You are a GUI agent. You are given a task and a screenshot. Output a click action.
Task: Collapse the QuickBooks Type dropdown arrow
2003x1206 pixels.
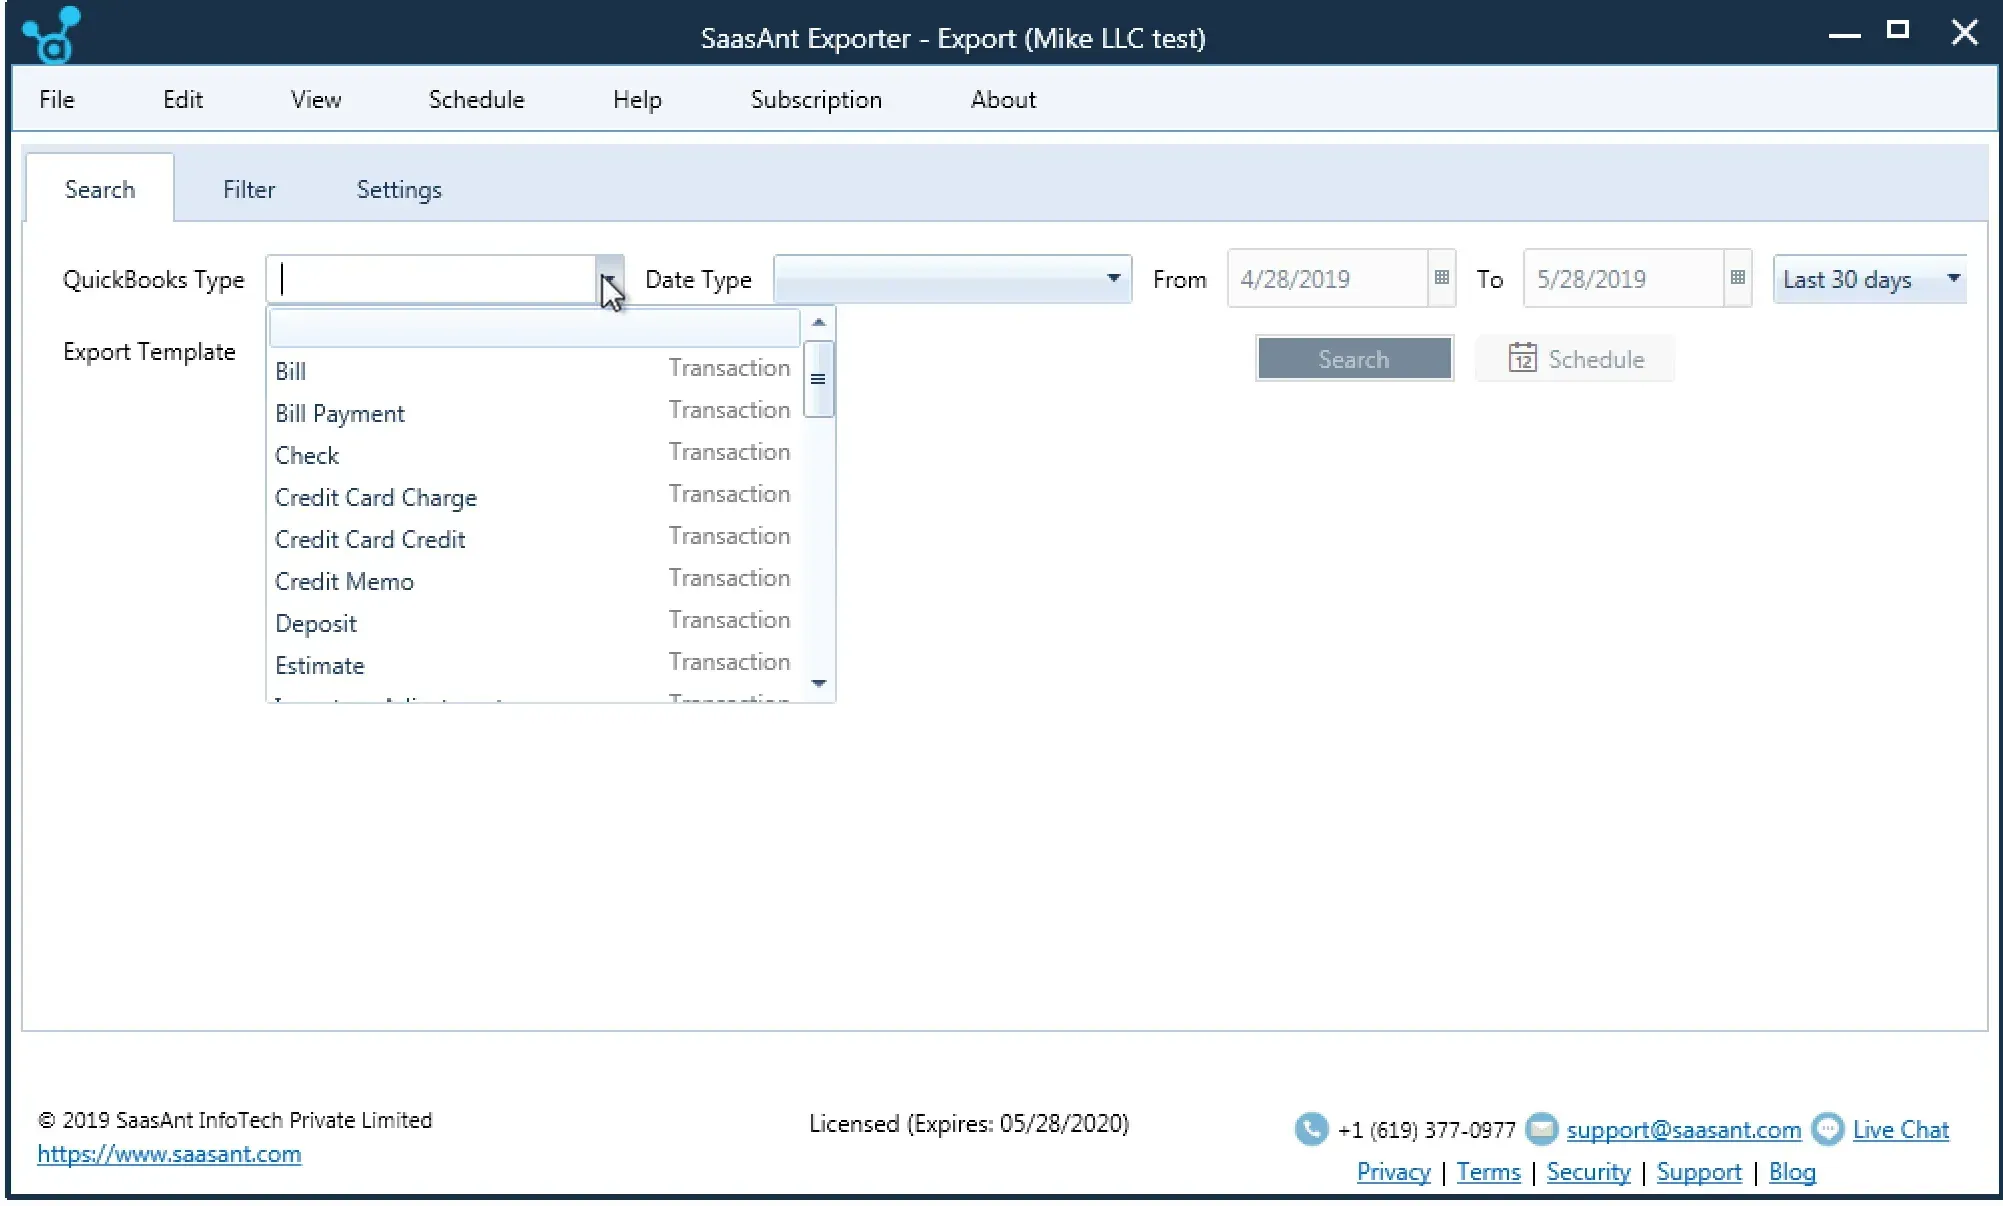click(x=608, y=279)
